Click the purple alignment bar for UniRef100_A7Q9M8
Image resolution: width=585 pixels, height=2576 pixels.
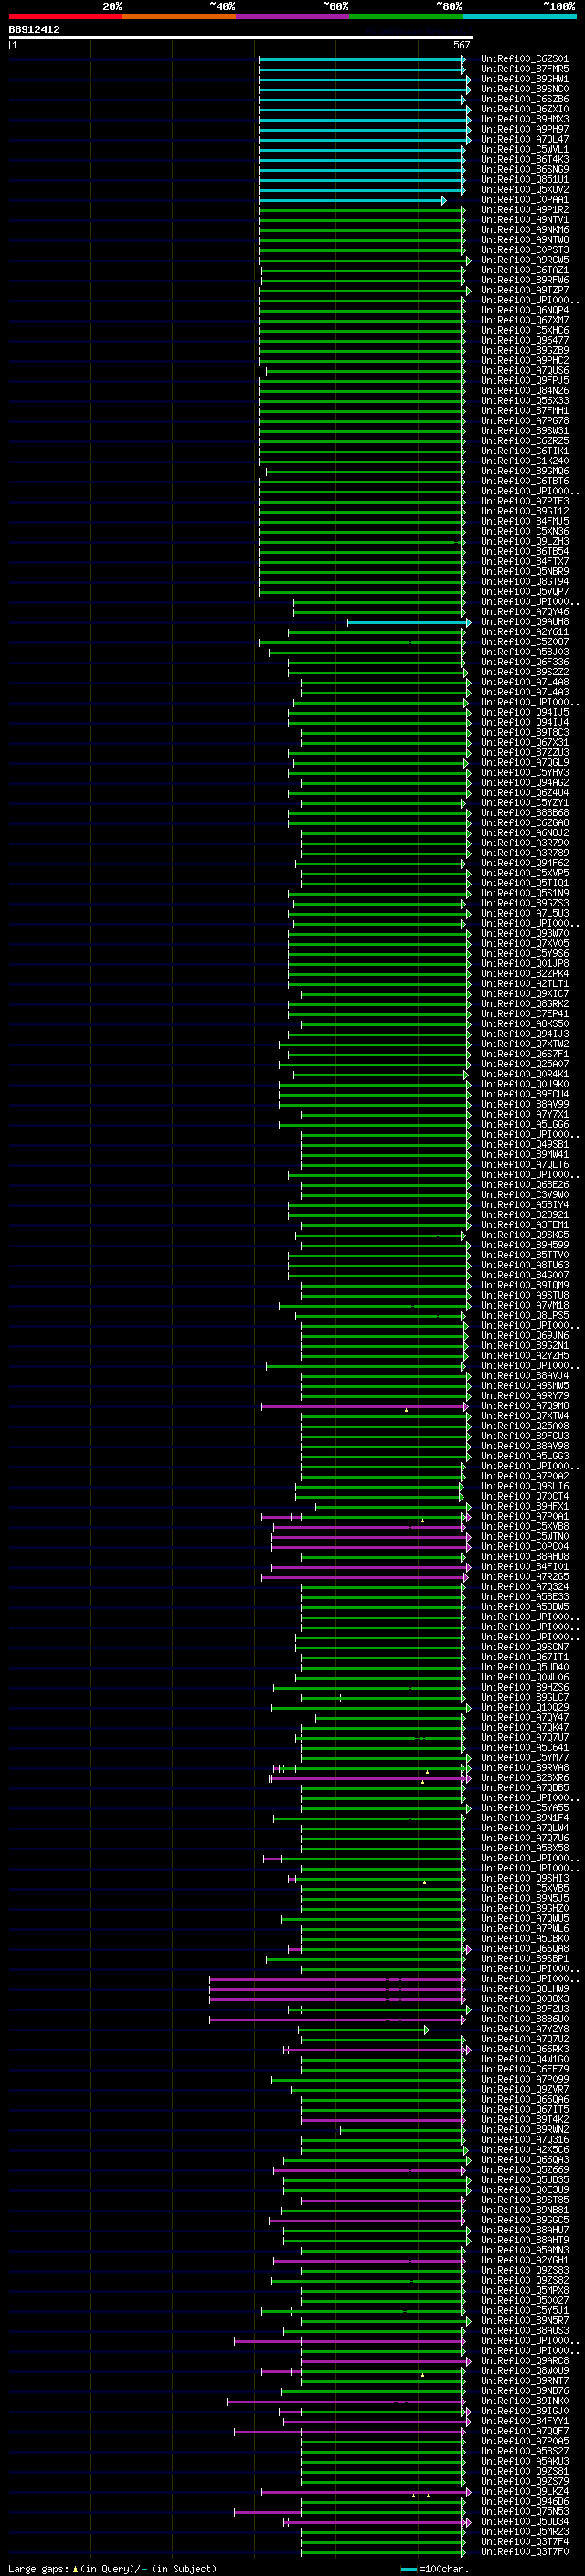click(365, 1406)
